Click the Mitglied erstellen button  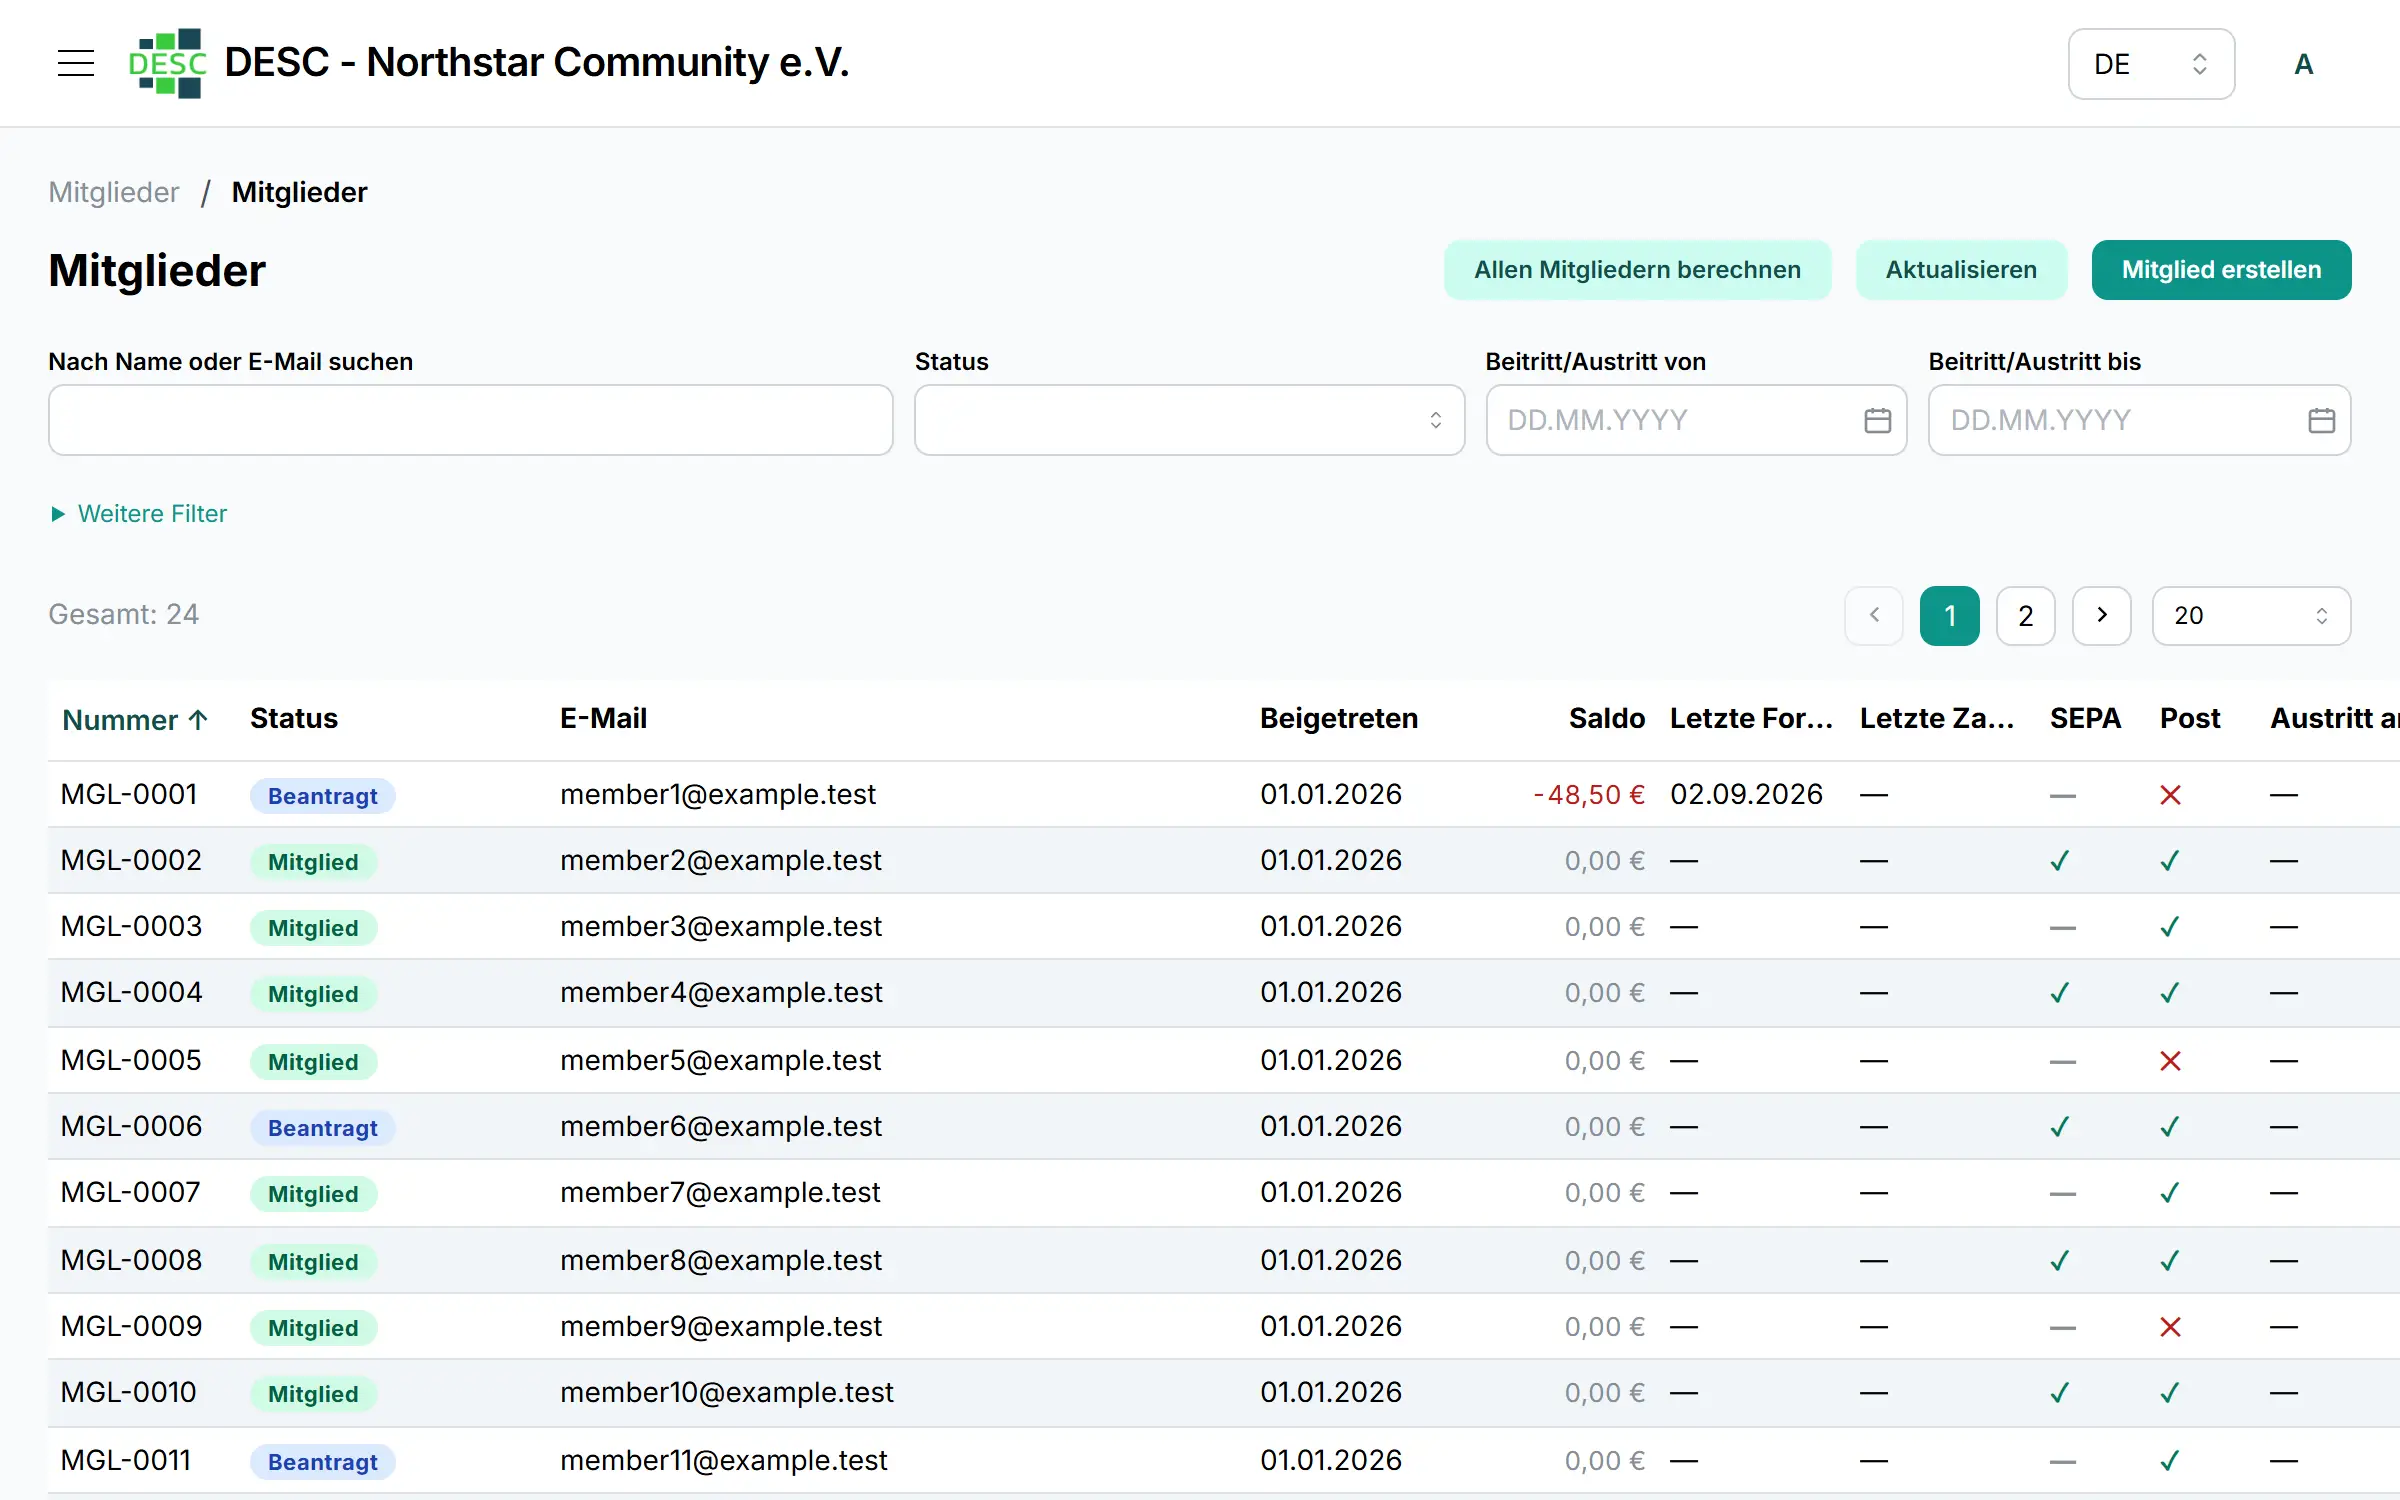(2221, 270)
